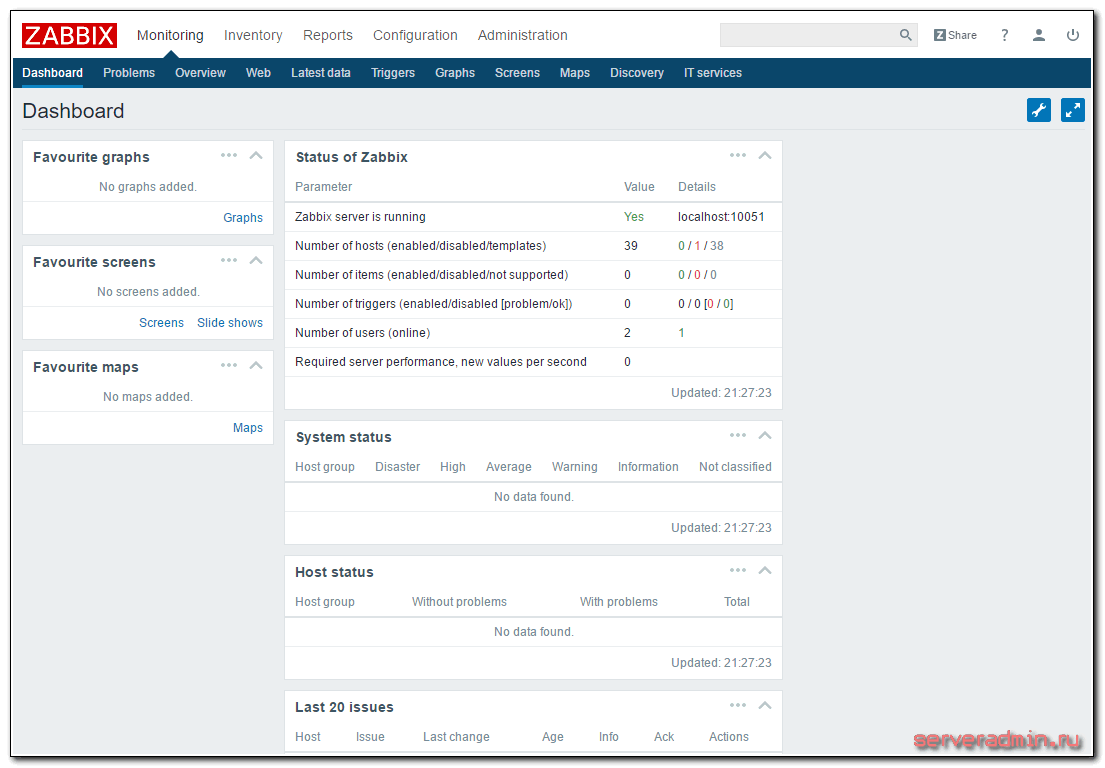Follow the Slide shows link
The image size is (1105, 768).
coord(230,323)
